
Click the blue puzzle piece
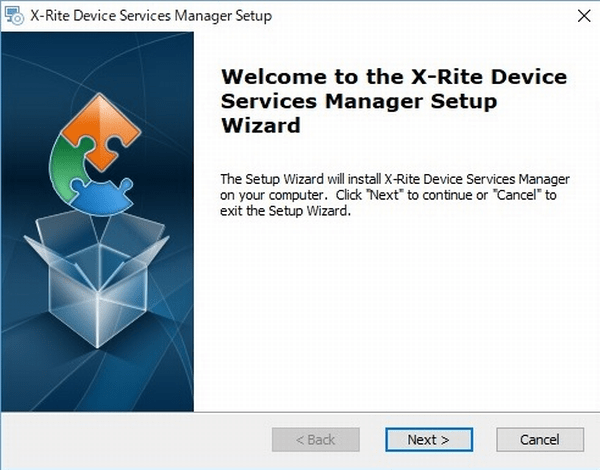111,197
